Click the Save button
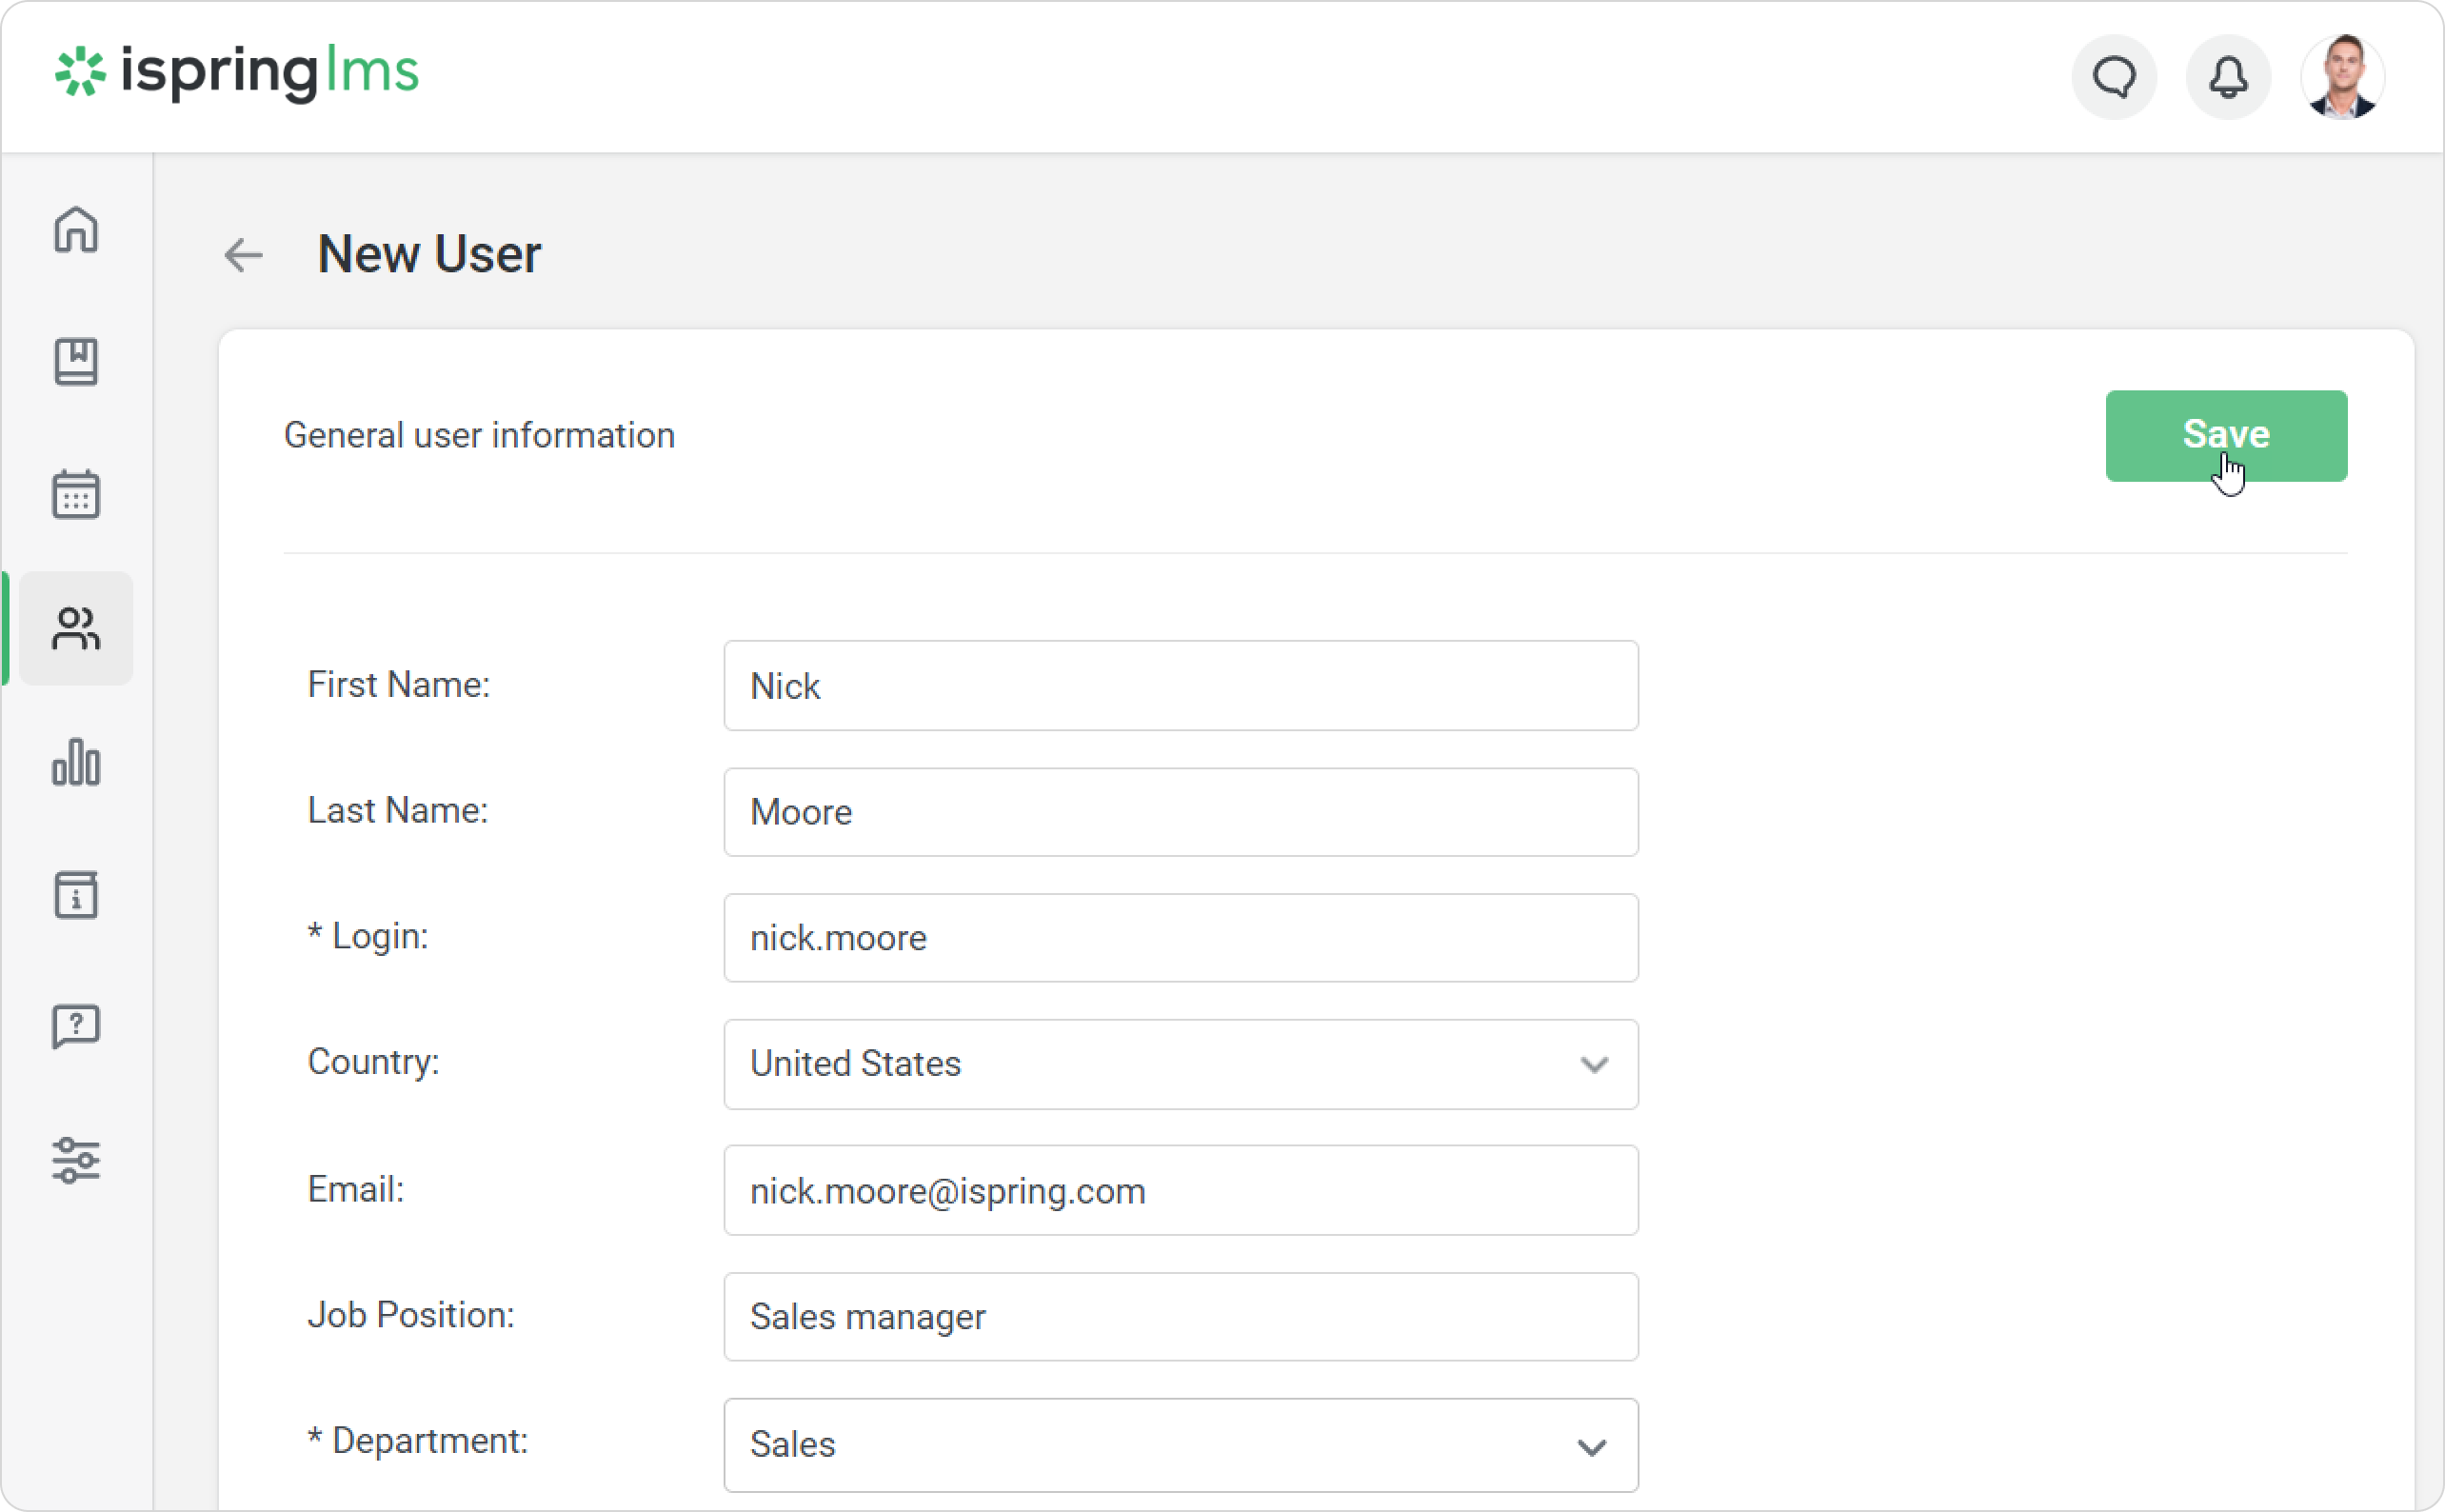Viewport: 2445px width, 1512px height. point(2226,436)
